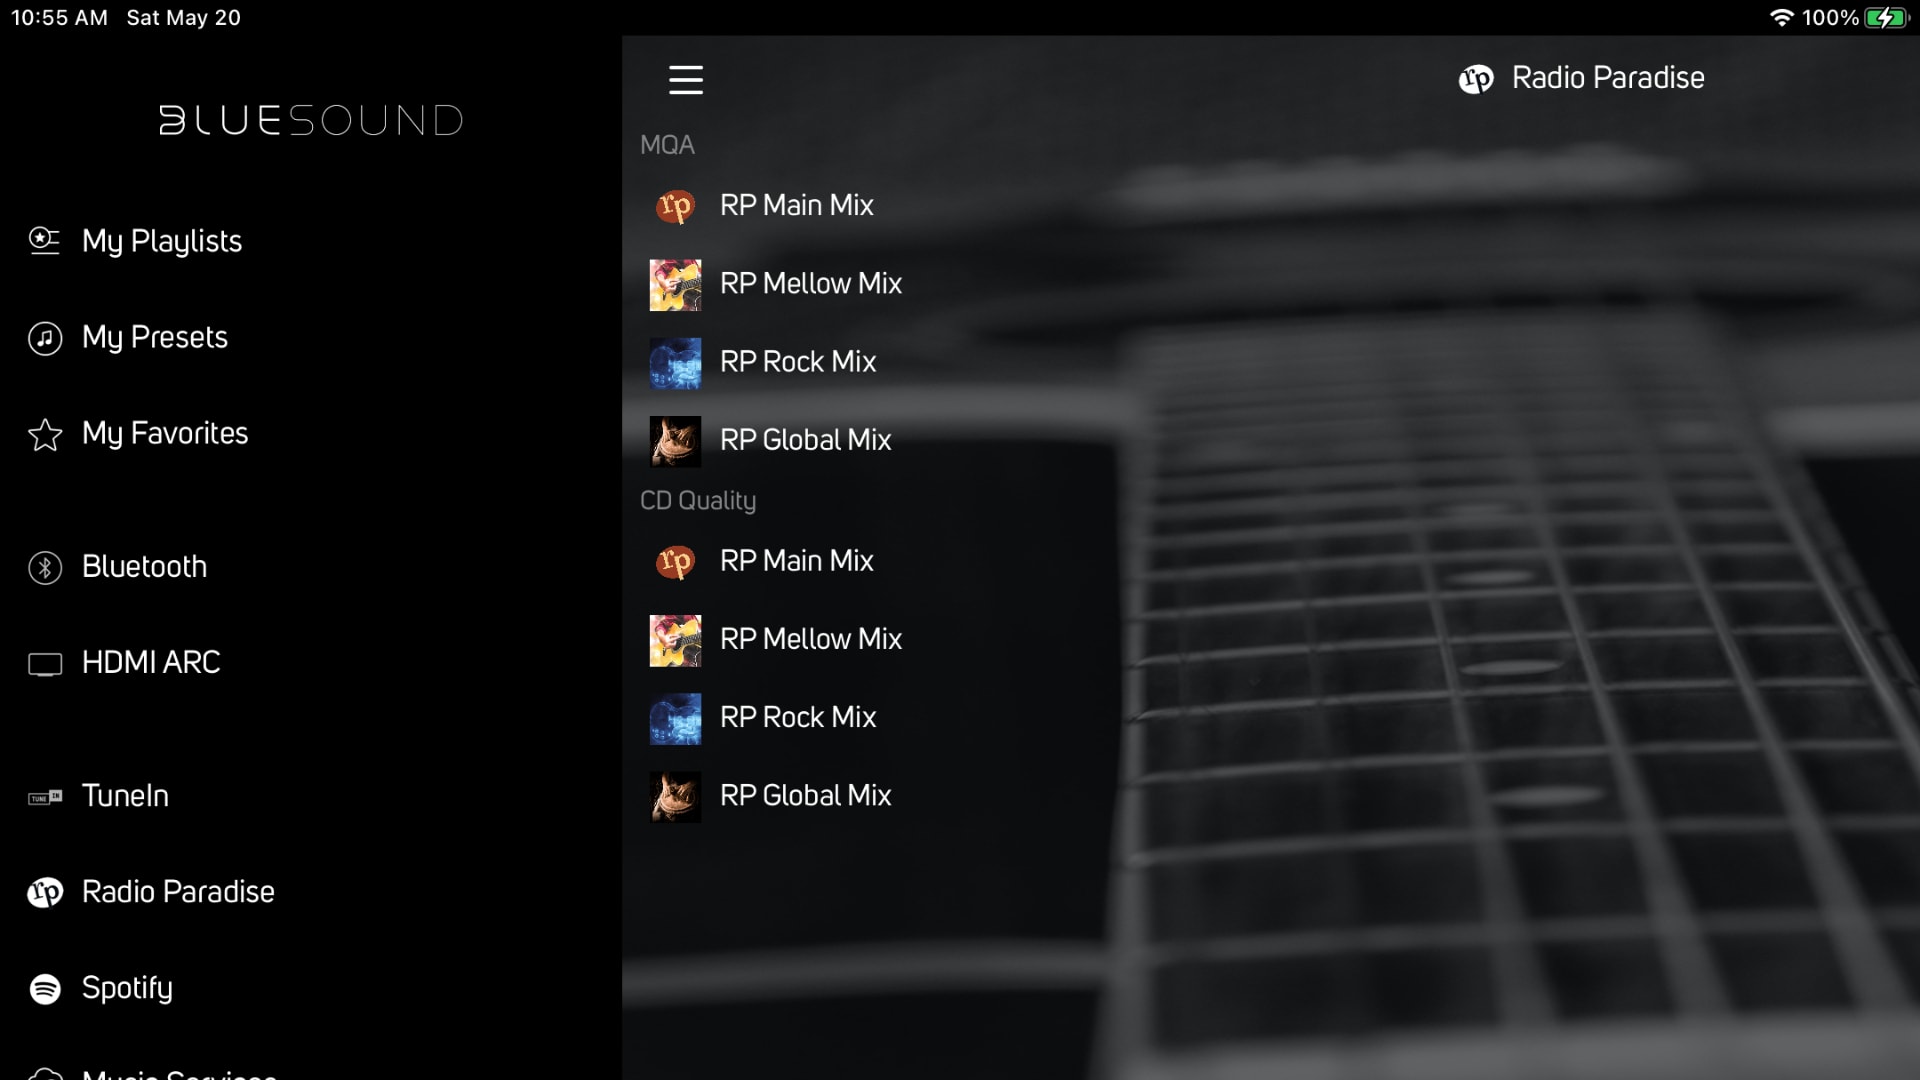Open Spotify from the sidebar menu
1920x1080 pixels.
127,988
